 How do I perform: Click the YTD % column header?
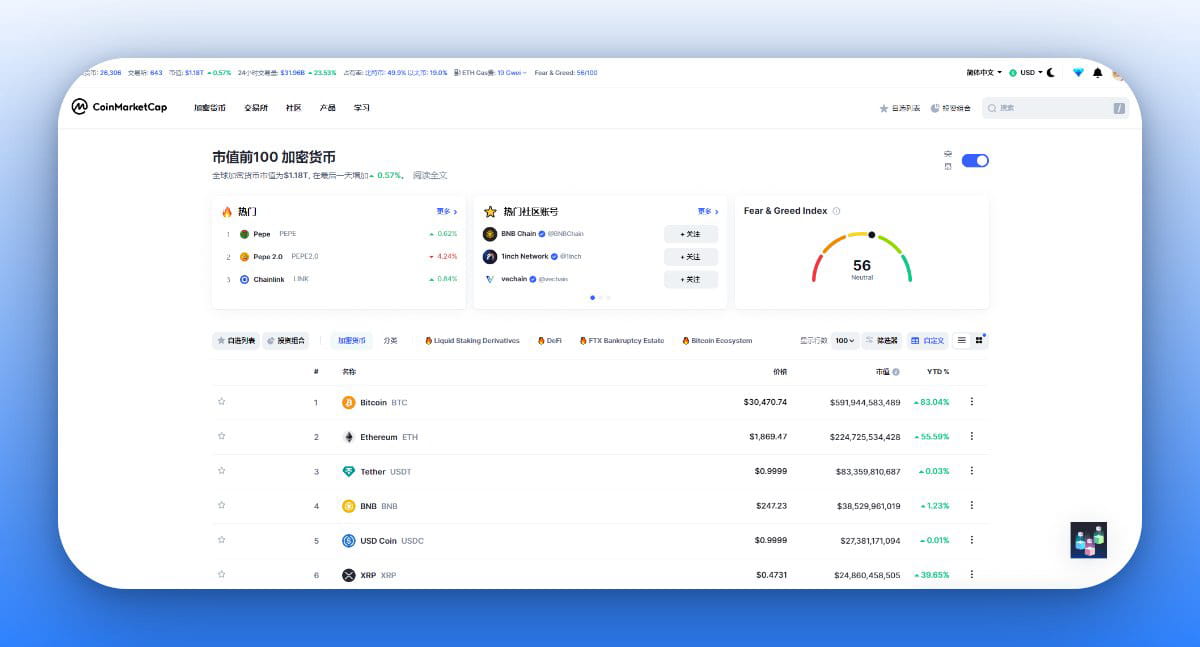(938, 372)
